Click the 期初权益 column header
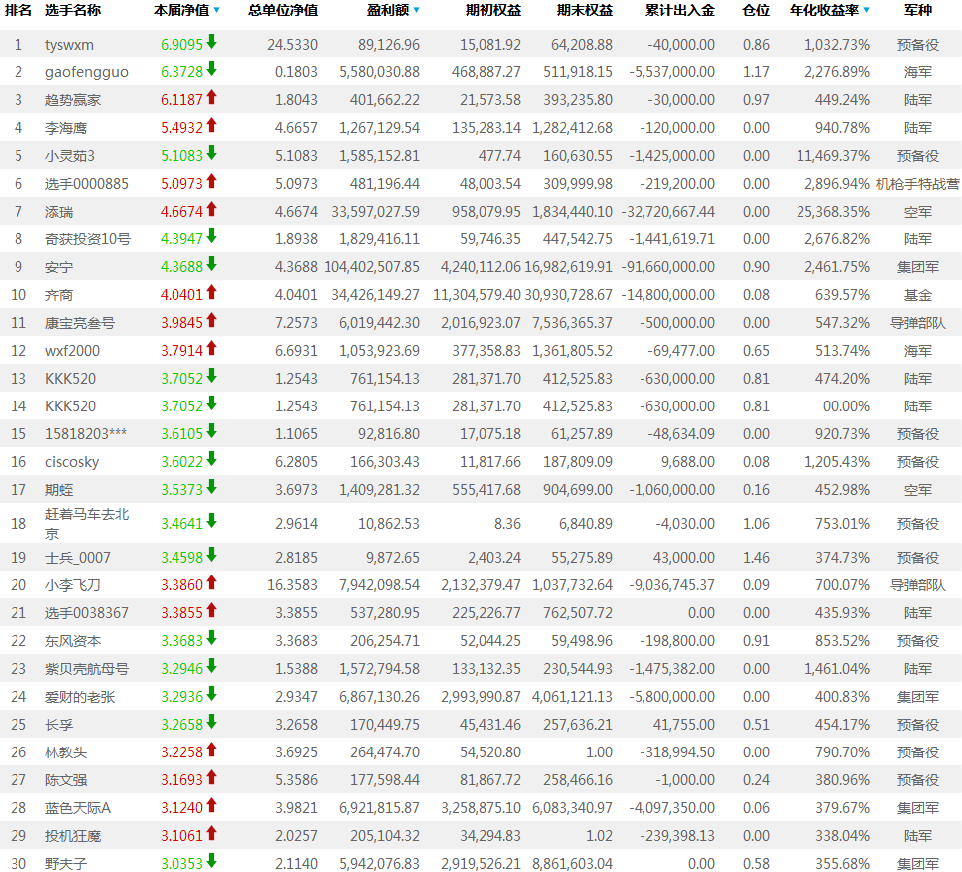 point(493,10)
